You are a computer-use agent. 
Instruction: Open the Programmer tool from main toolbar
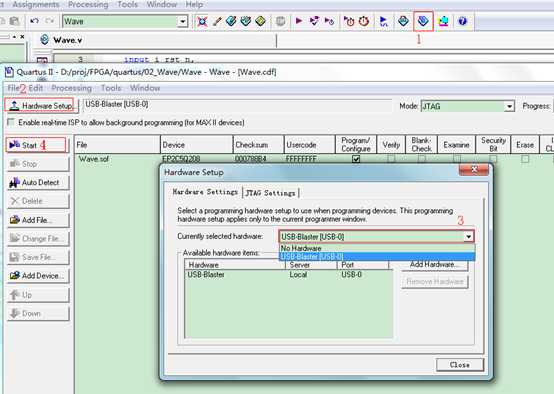423,21
